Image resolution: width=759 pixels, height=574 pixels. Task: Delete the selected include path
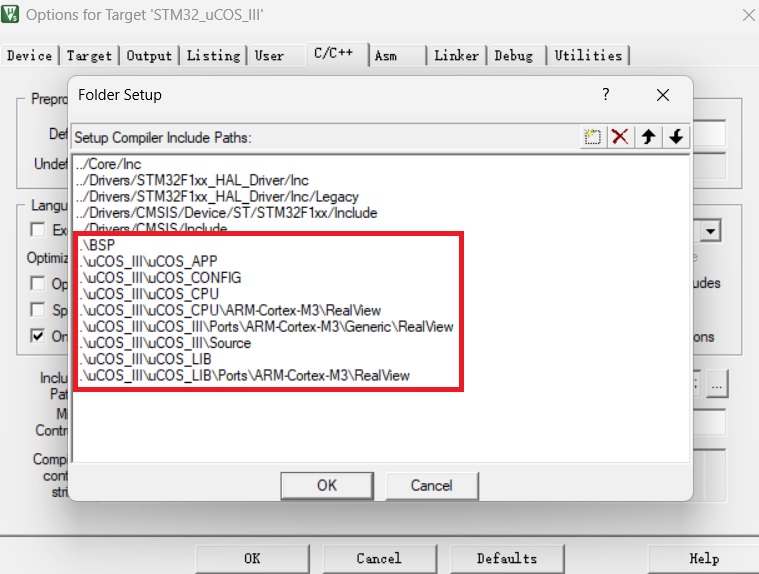pos(620,137)
